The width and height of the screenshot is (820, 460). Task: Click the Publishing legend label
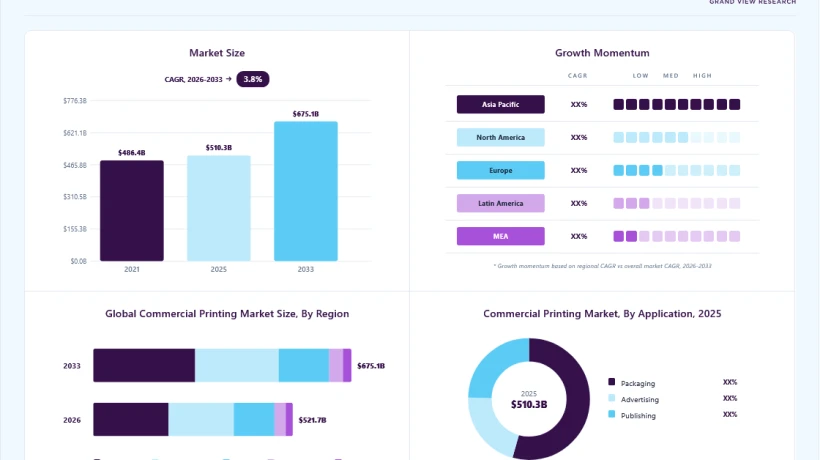(x=638, y=416)
